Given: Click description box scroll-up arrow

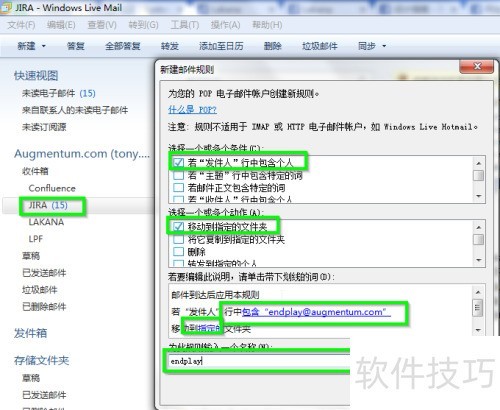Looking at the screenshot, I should tap(478, 292).
